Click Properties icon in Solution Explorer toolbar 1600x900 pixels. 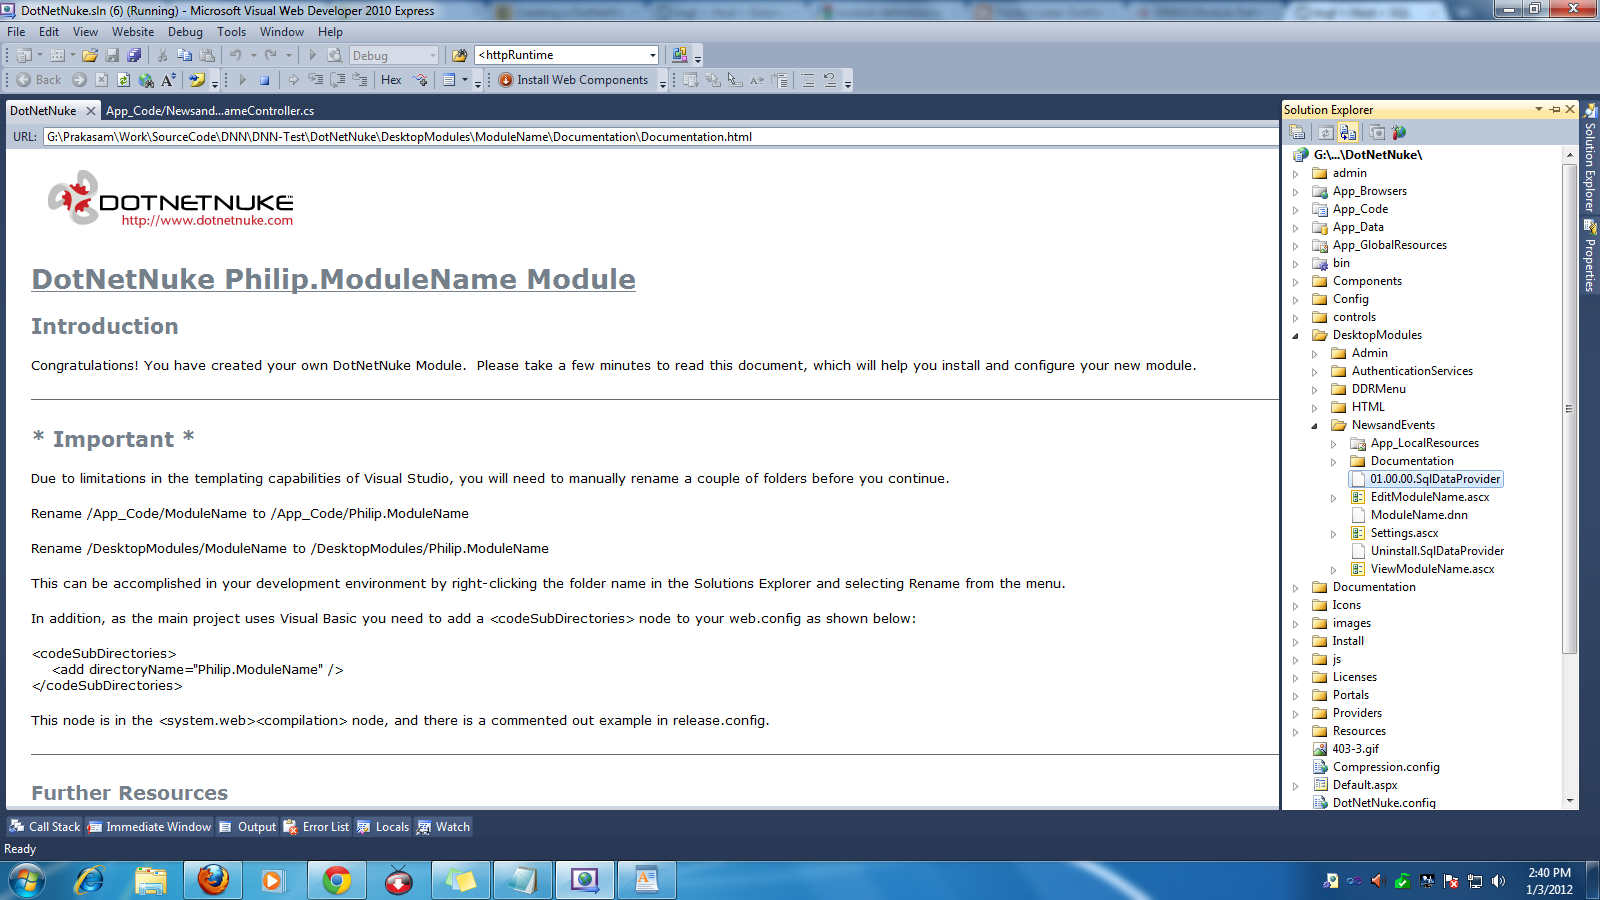pyautogui.click(x=1297, y=132)
